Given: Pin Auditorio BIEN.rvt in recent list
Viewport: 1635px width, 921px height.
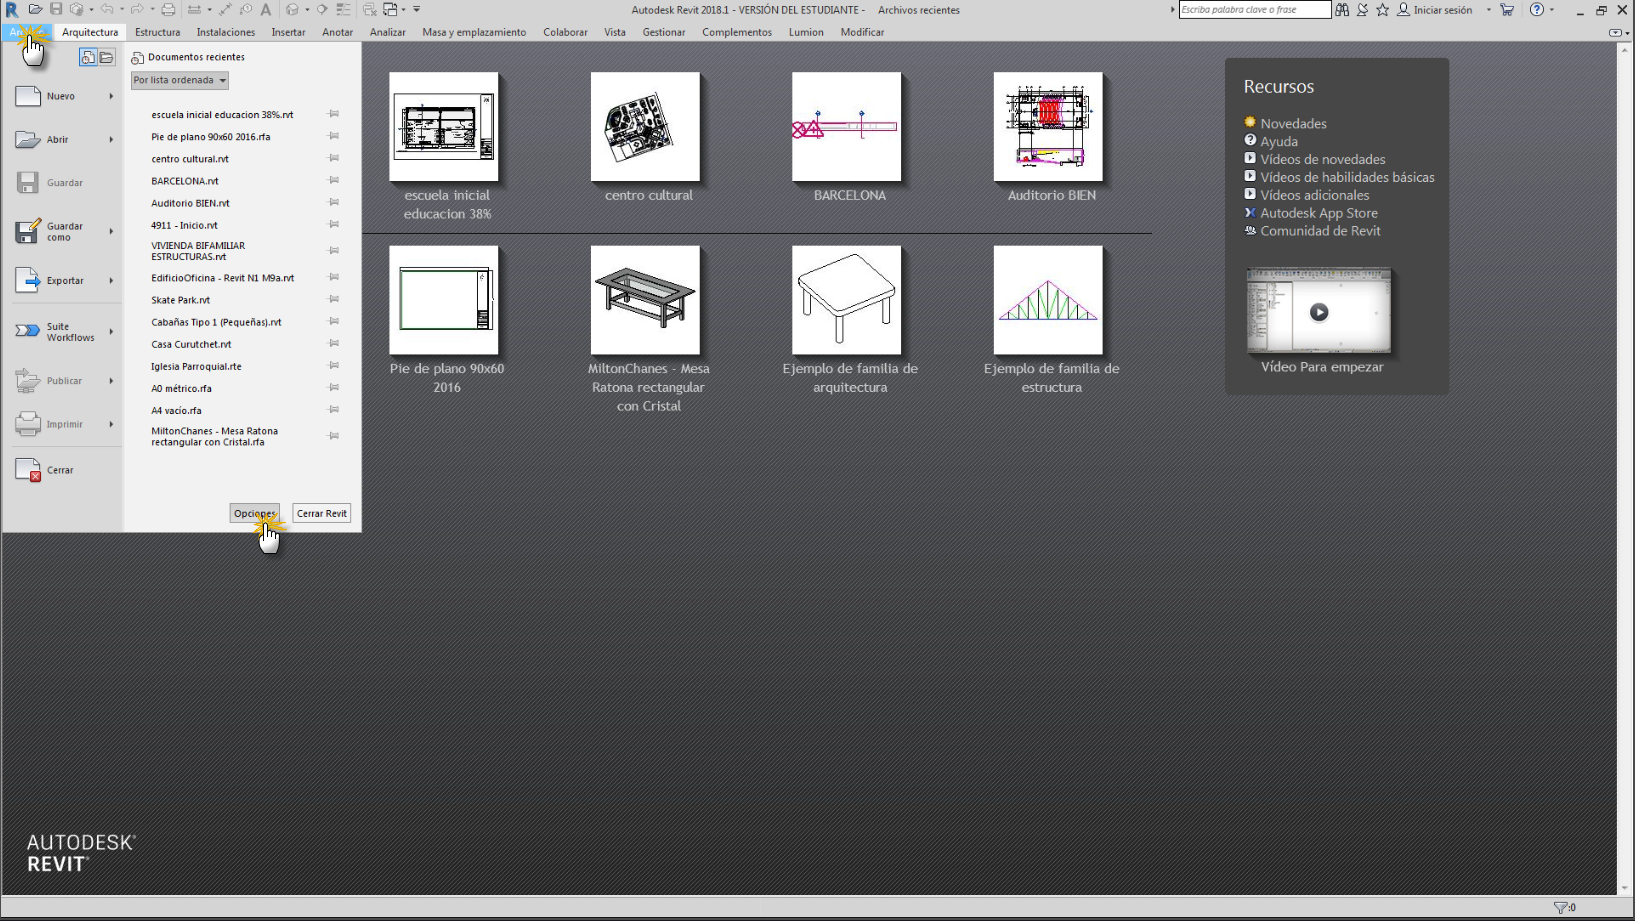Looking at the screenshot, I should click(x=334, y=202).
